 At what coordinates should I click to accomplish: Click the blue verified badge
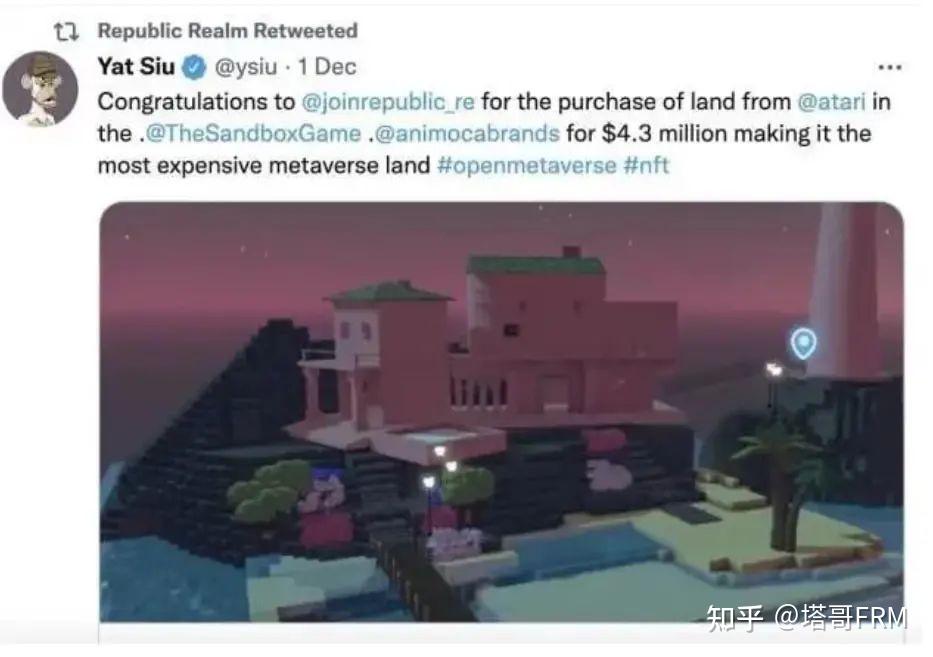point(193,67)
